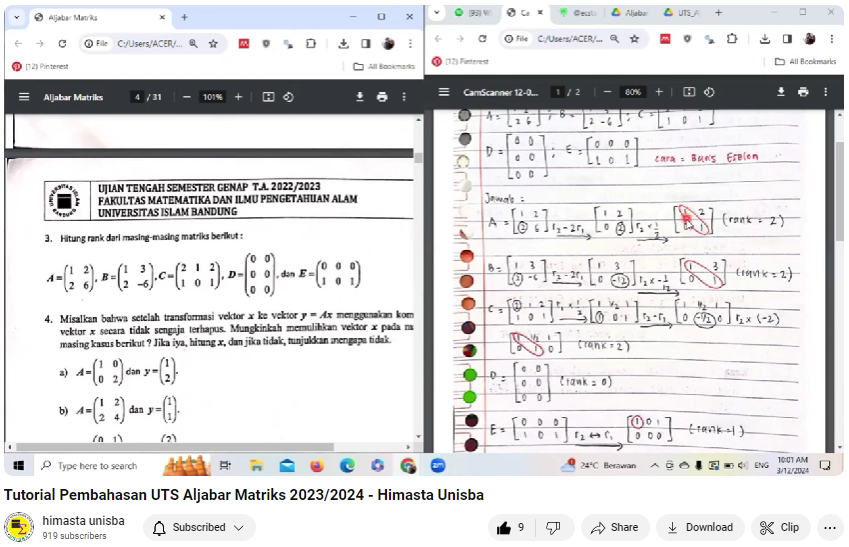Image resolution: width=849 pixels, height=547 pixels.
Task: Rotate the CamScanner PDF page
Action: pos(709,92)
